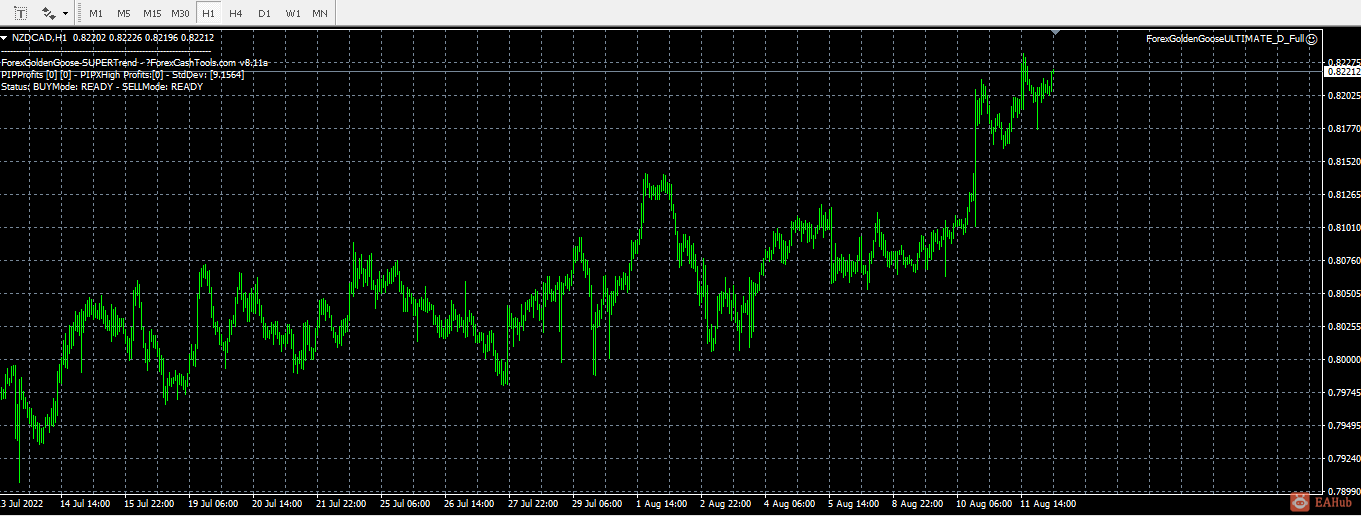1361x517 pixels.
Task: Switch chart to M5 timeframe
Action: (x=123, y=13)
